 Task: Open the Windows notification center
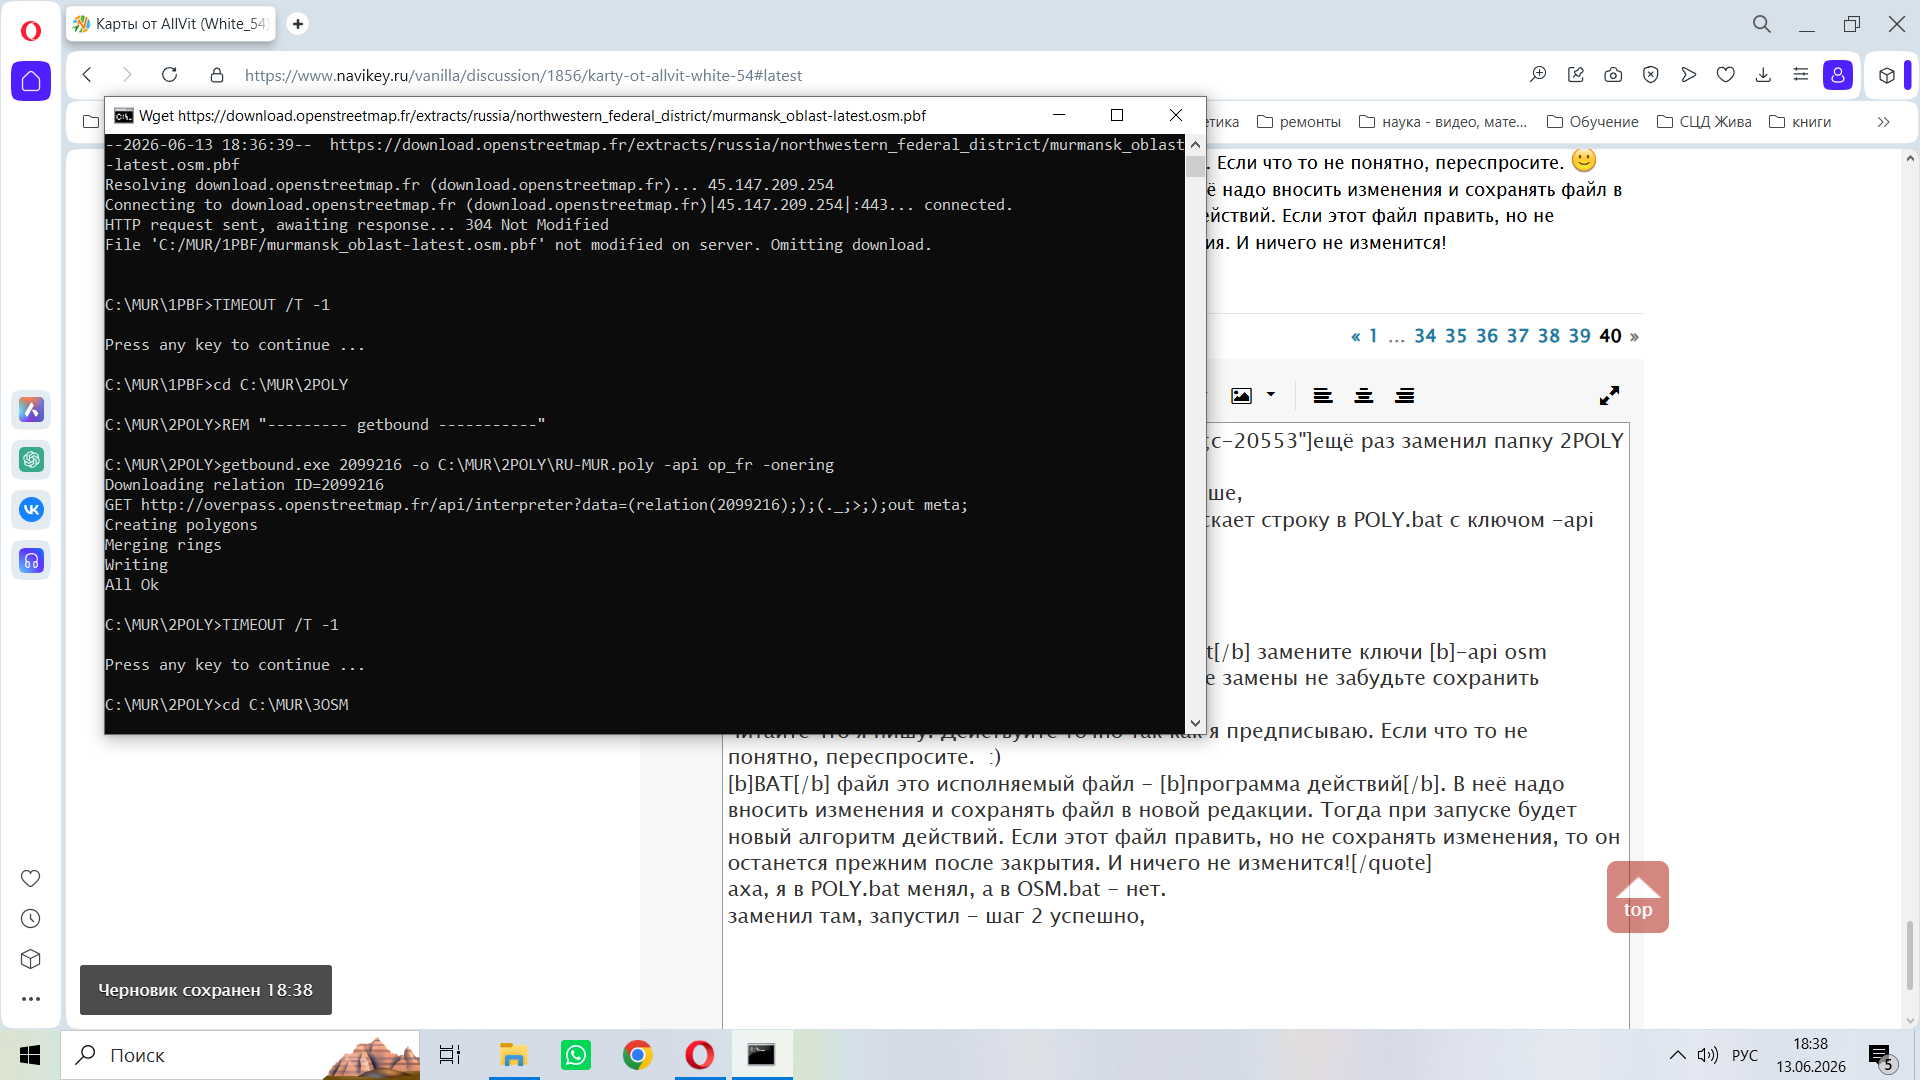click(x=1880, y=1055)
